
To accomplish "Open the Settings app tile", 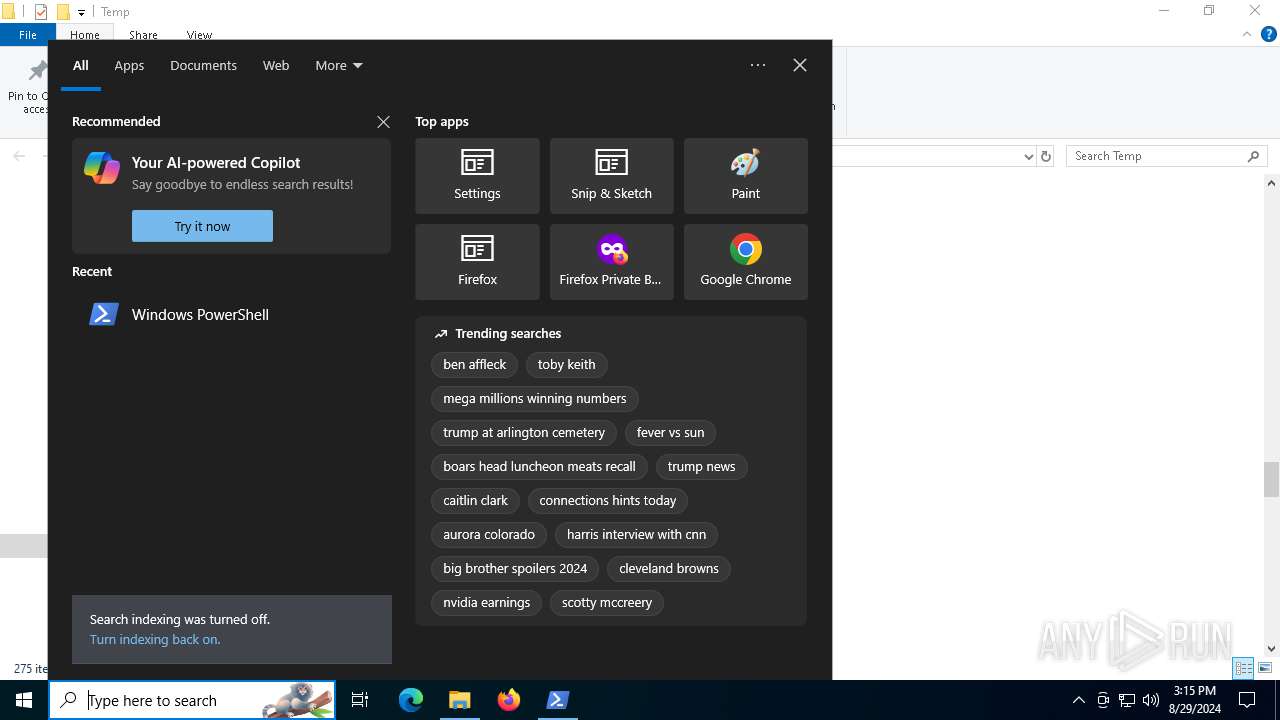I will [477, 176].
